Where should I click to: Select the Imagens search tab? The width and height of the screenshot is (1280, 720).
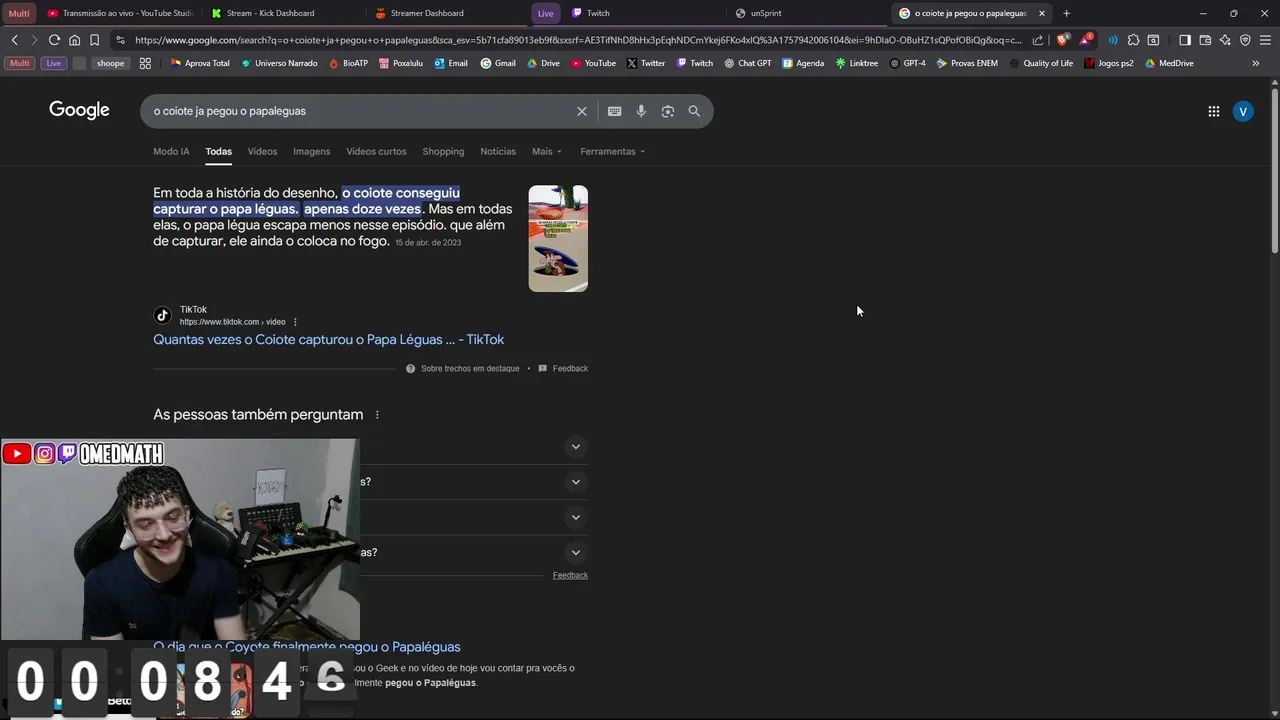click(311, 151)
